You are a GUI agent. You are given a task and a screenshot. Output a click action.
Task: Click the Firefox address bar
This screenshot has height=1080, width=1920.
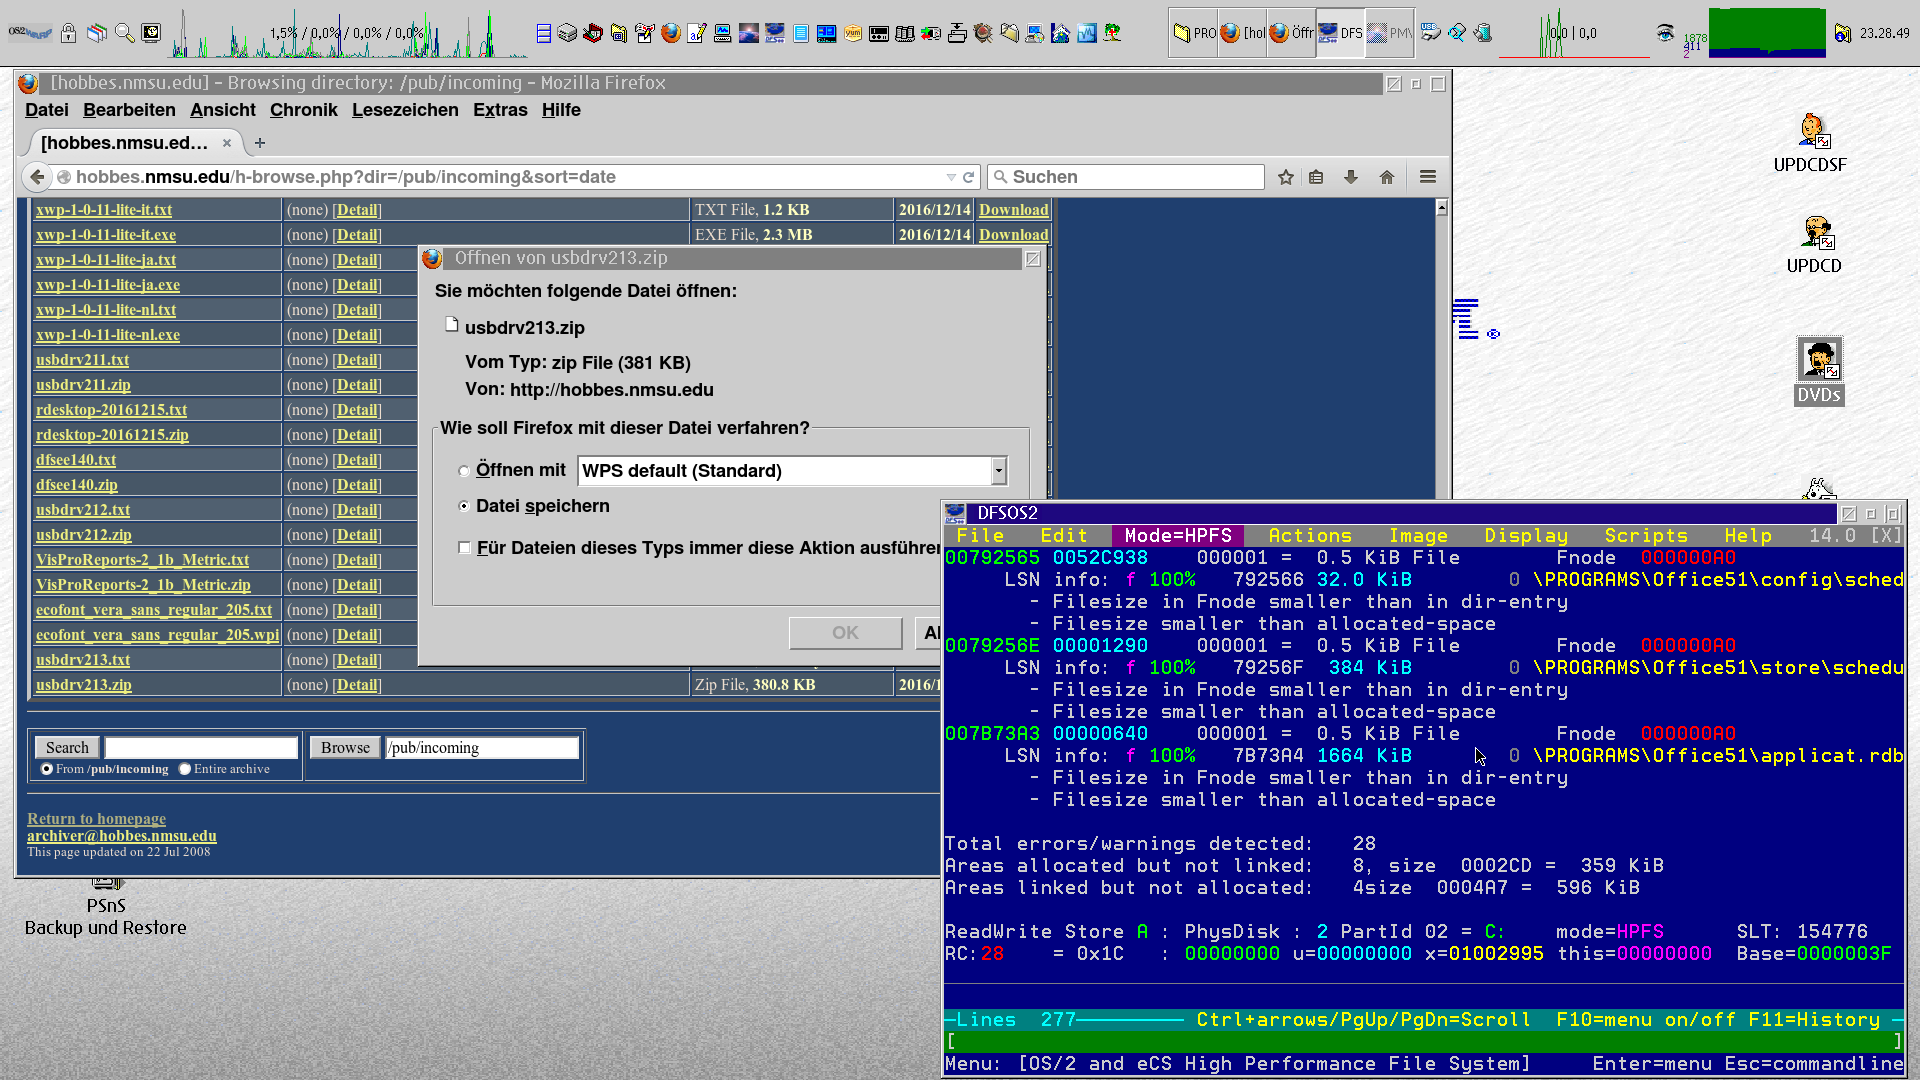pos(505,177)
